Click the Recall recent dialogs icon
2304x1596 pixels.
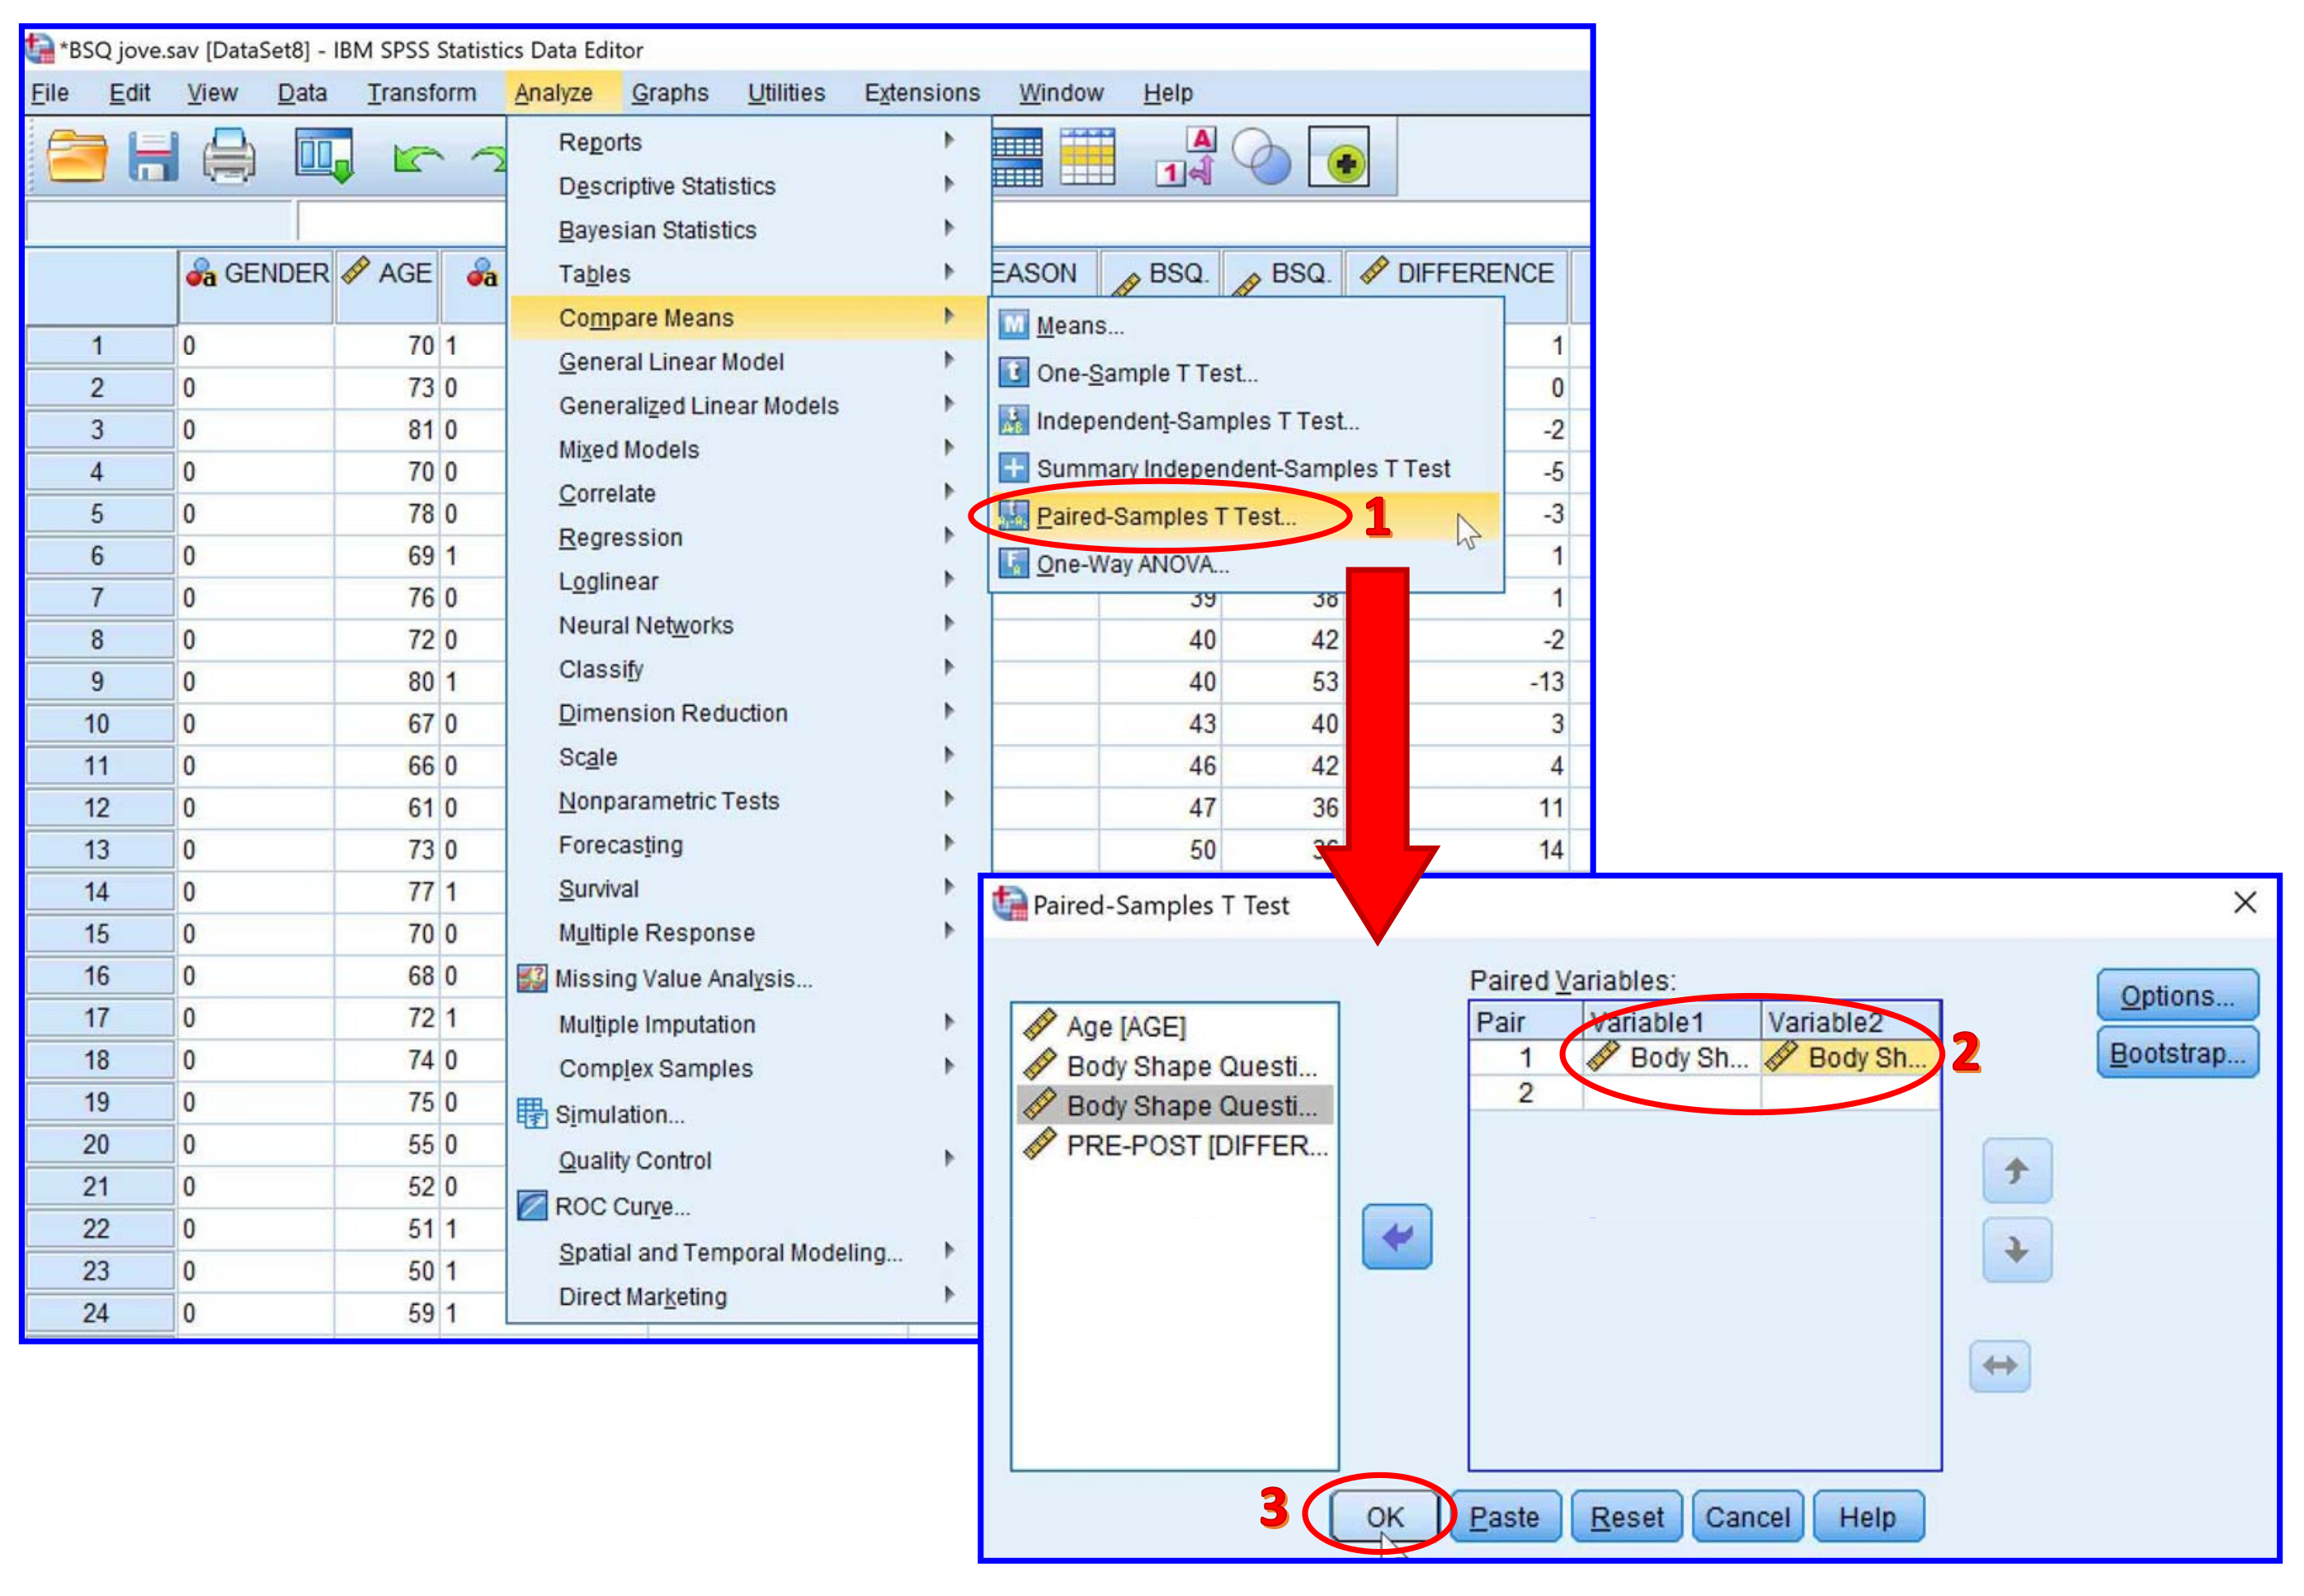click(324, 155)
